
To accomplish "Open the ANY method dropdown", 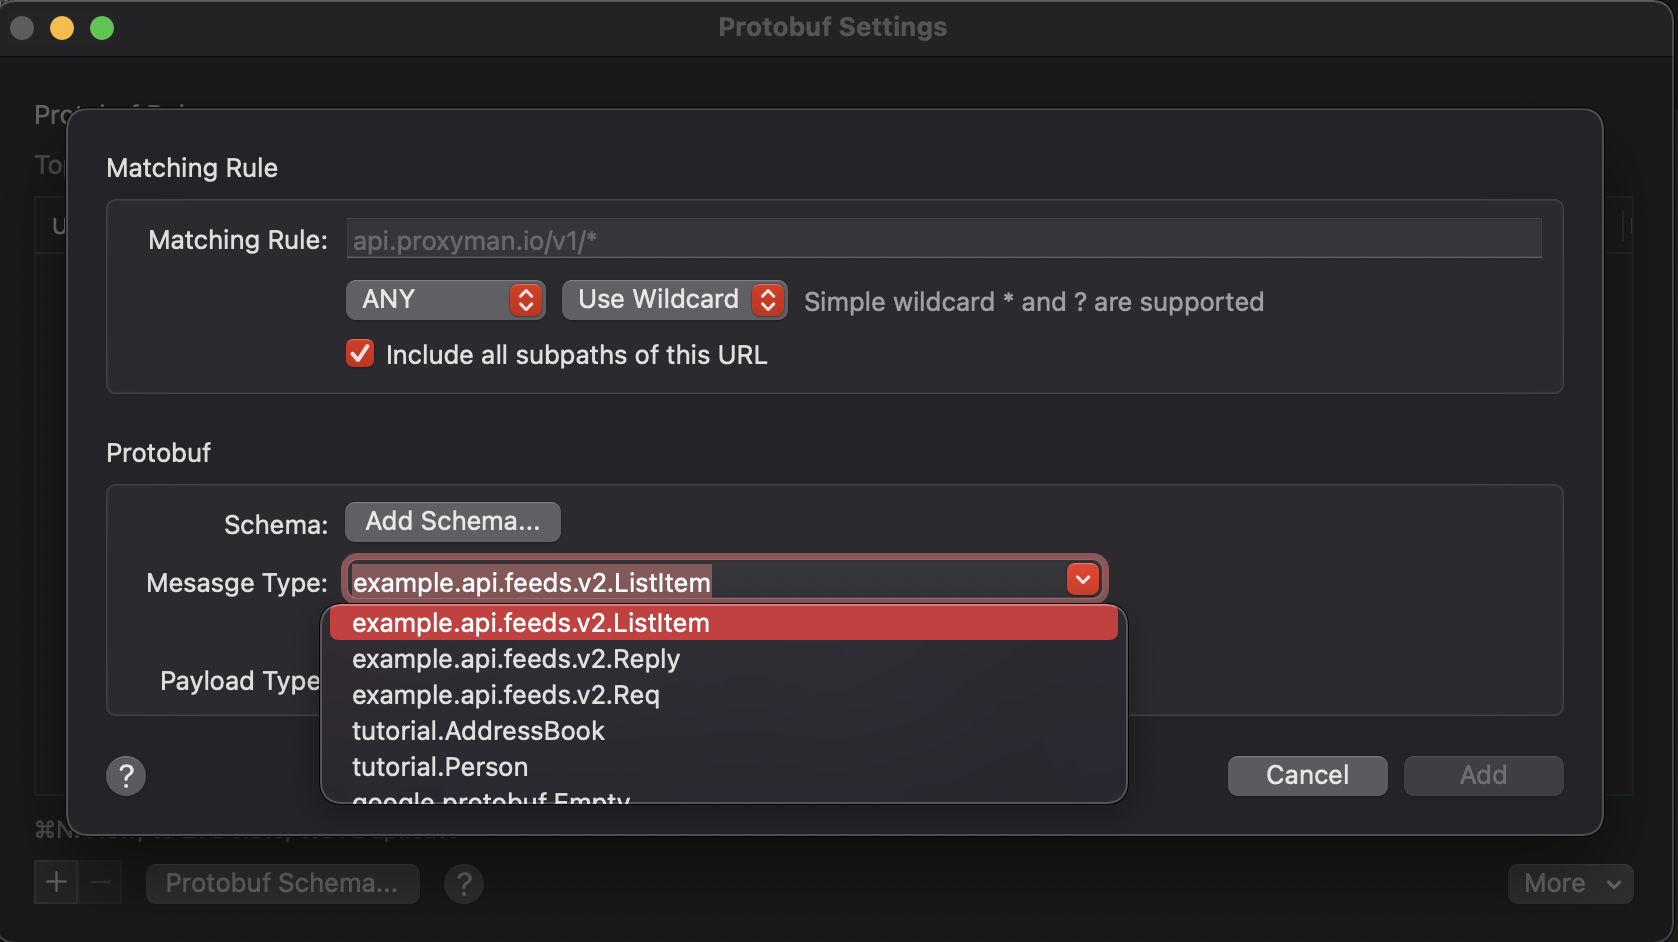I will 445,300.
